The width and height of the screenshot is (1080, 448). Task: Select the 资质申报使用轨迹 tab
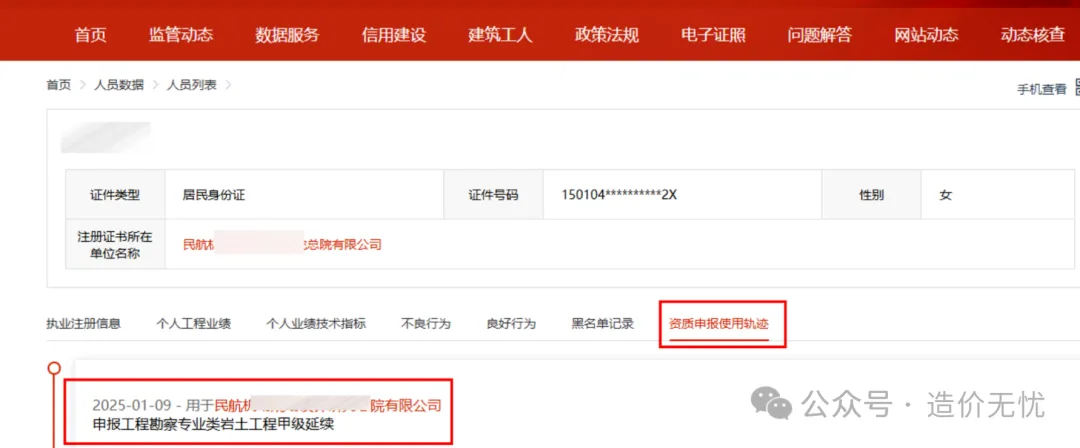718,323
